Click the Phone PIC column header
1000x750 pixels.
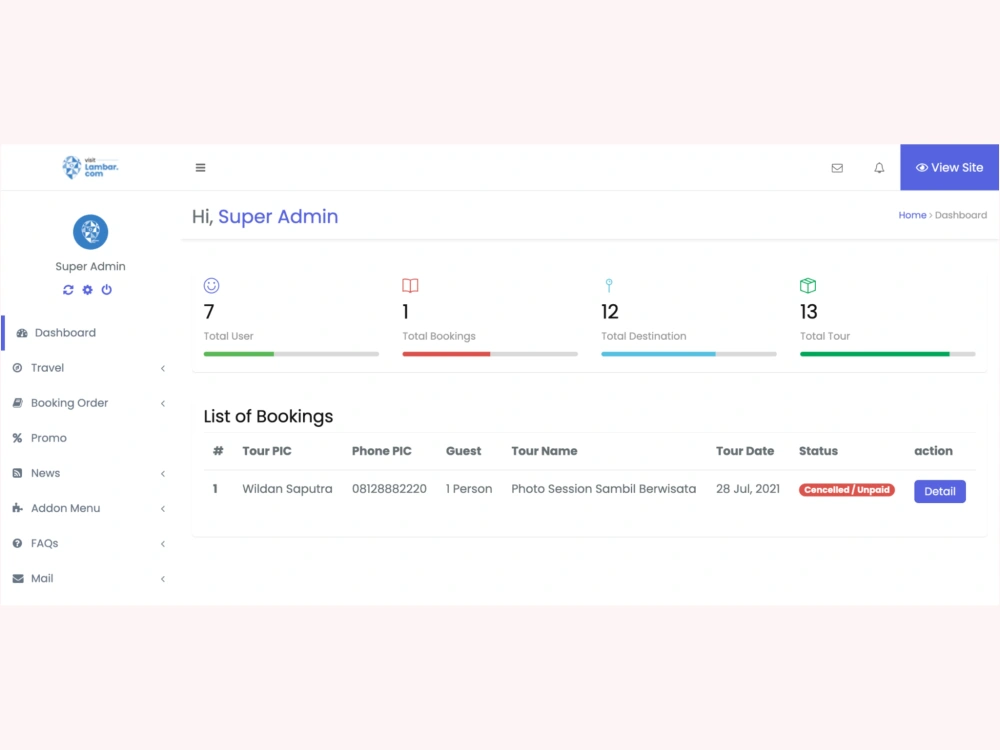pyautogui.click(x=381, y=451)
